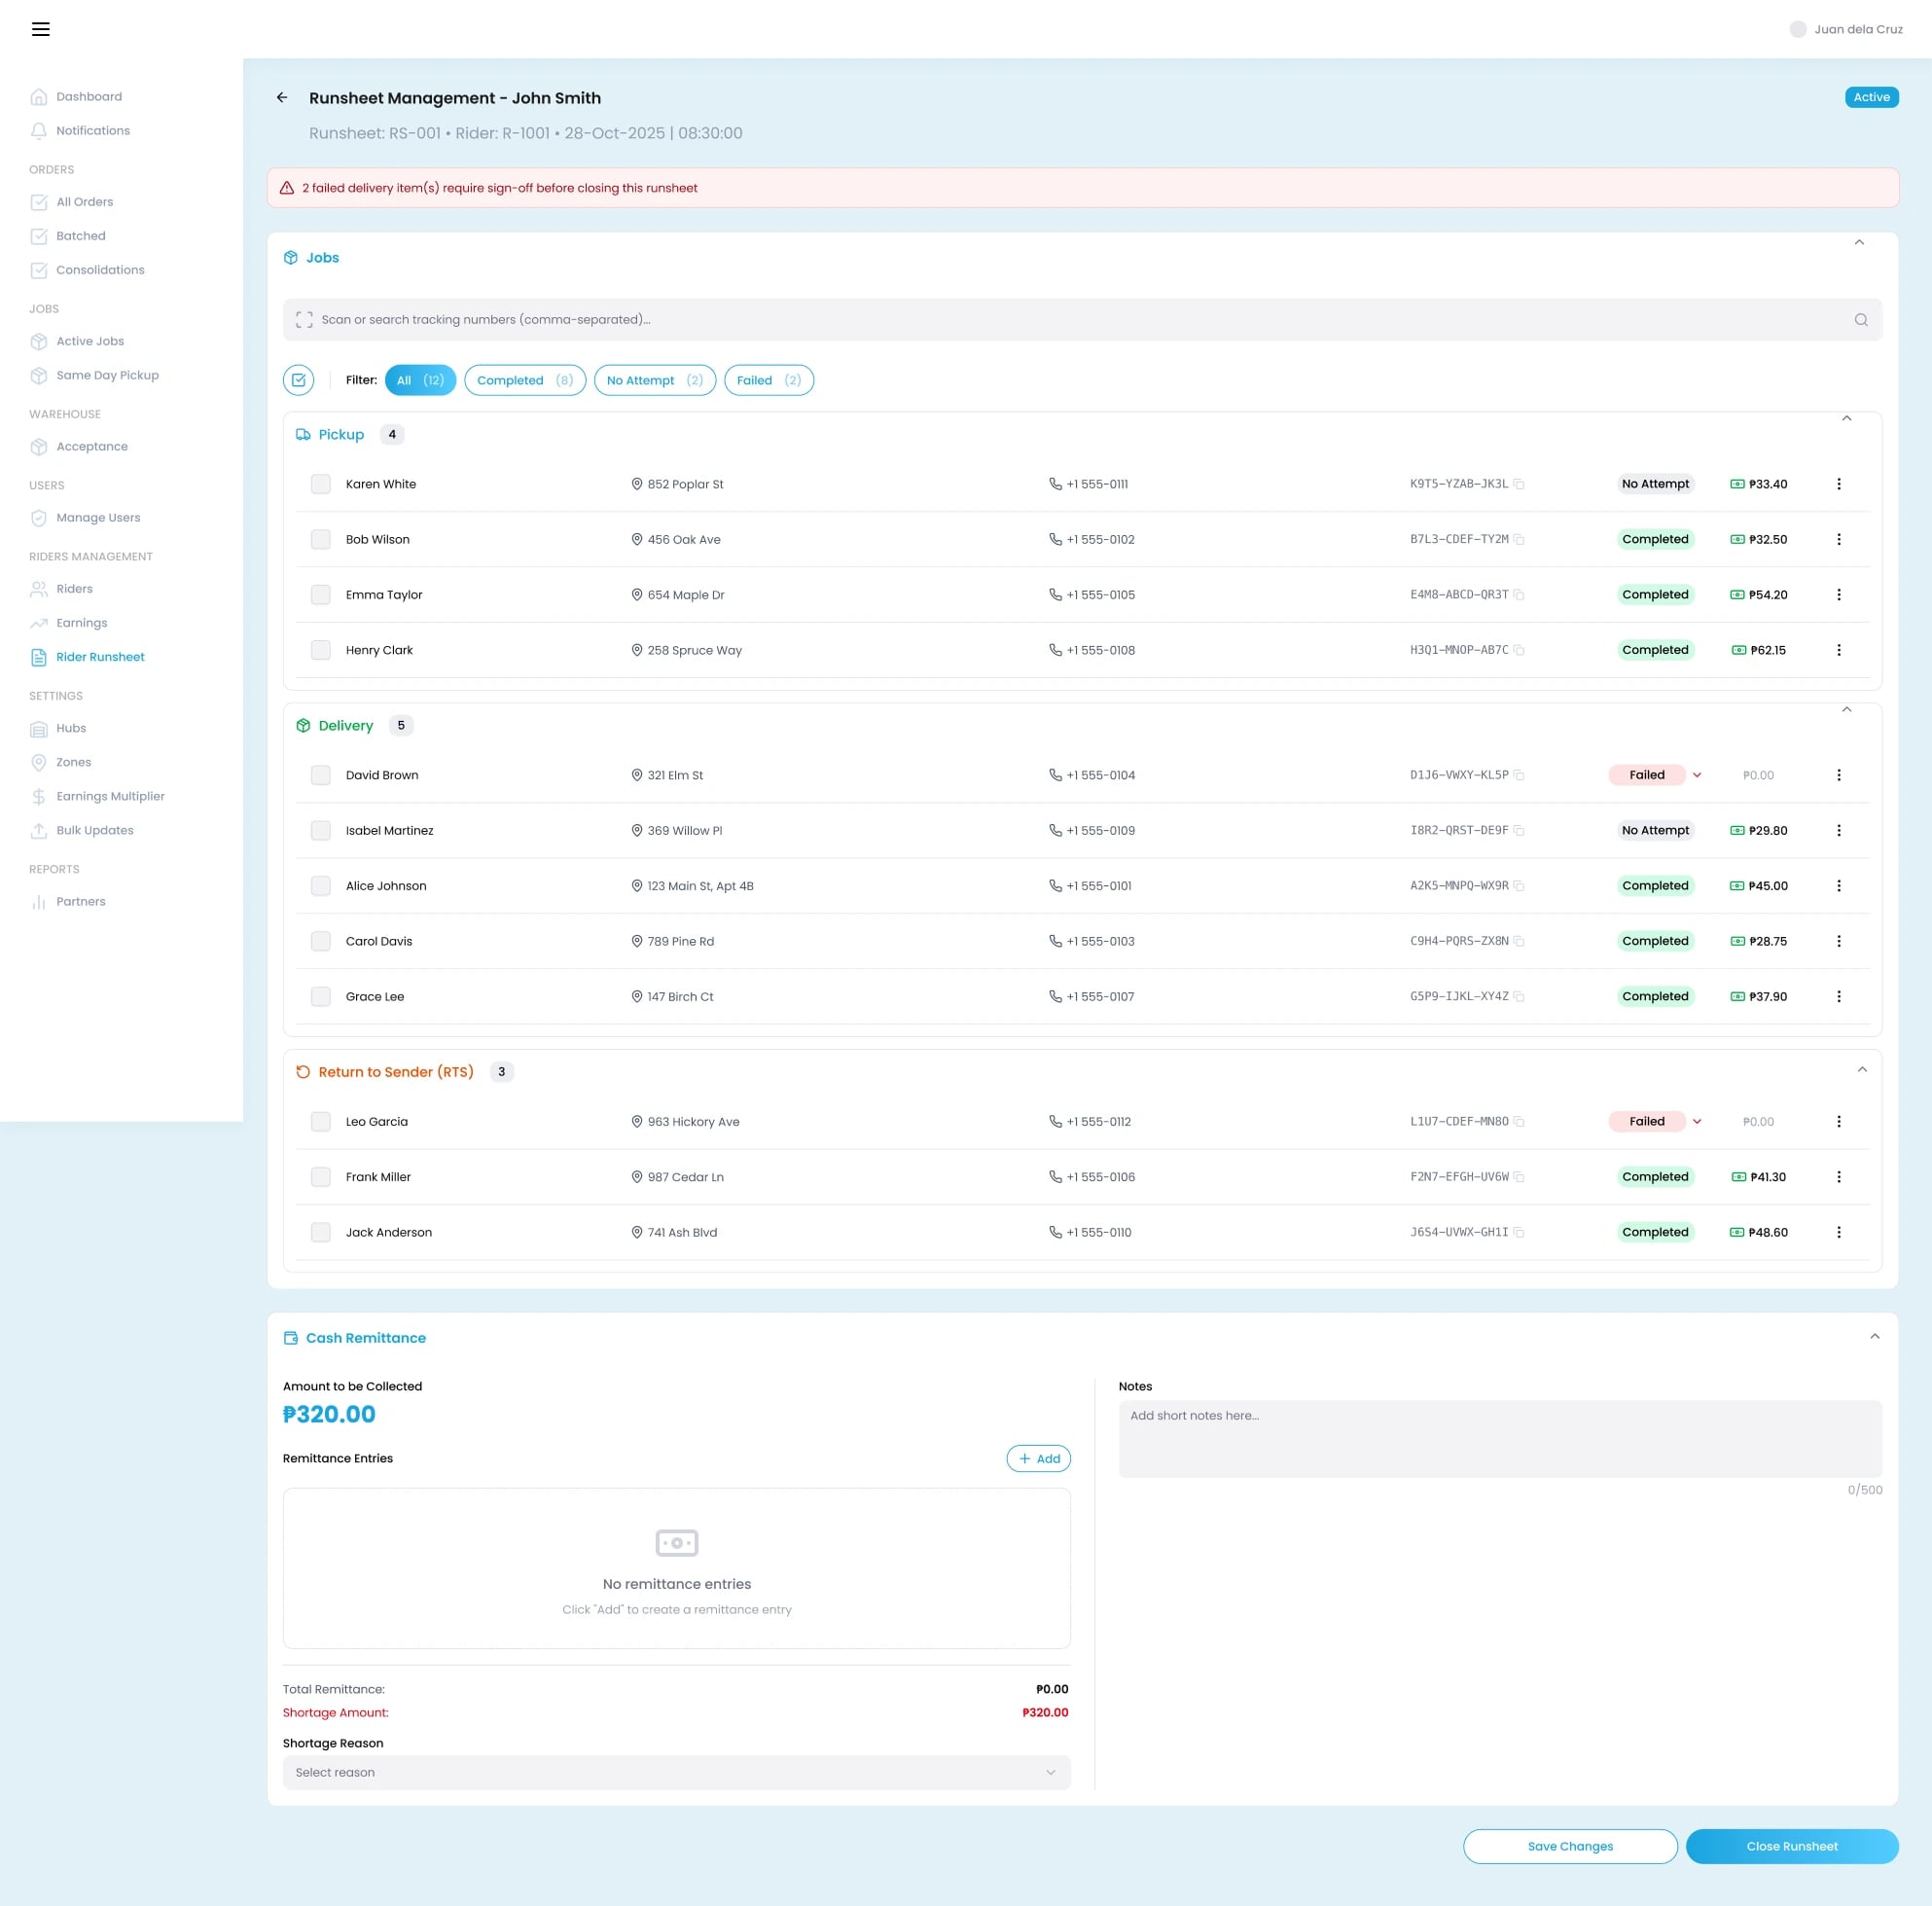Viewport: 1932px width, 1906px height.
Task: Open the three-dot menu for Jack Anderson
Action: pyautogui.click(x=1838, y=1233)
